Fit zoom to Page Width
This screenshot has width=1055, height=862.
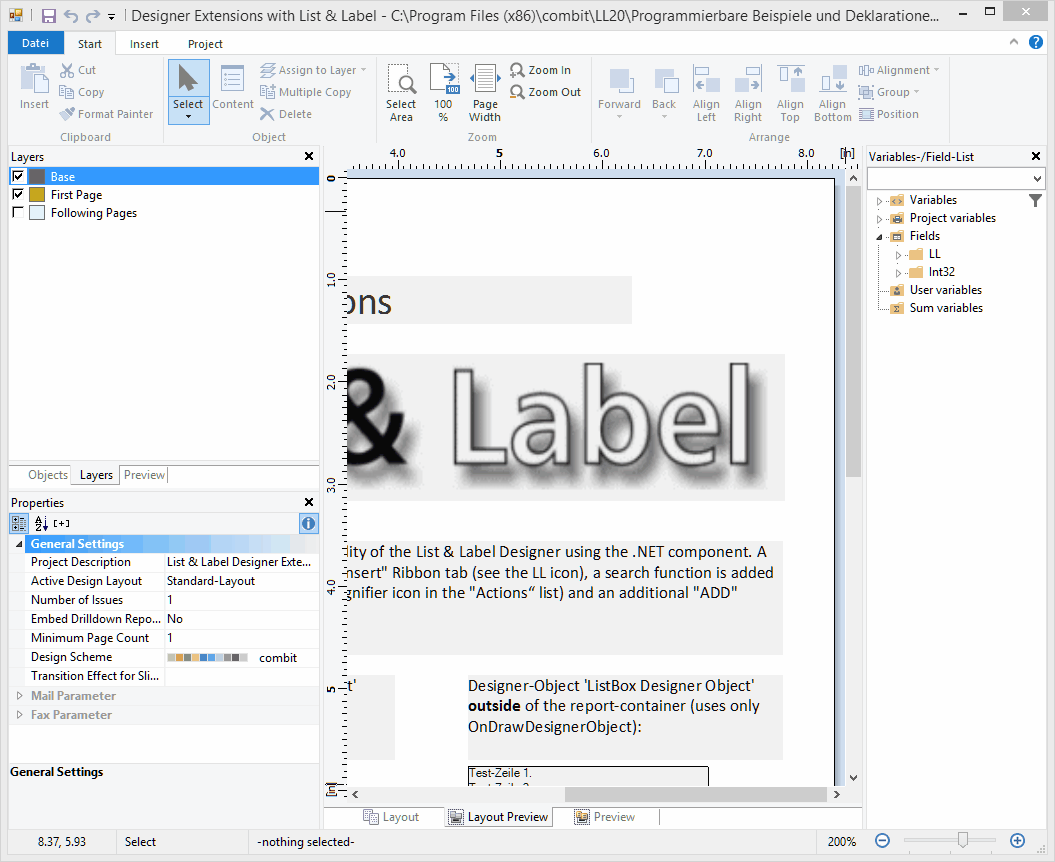pos(485,92)
